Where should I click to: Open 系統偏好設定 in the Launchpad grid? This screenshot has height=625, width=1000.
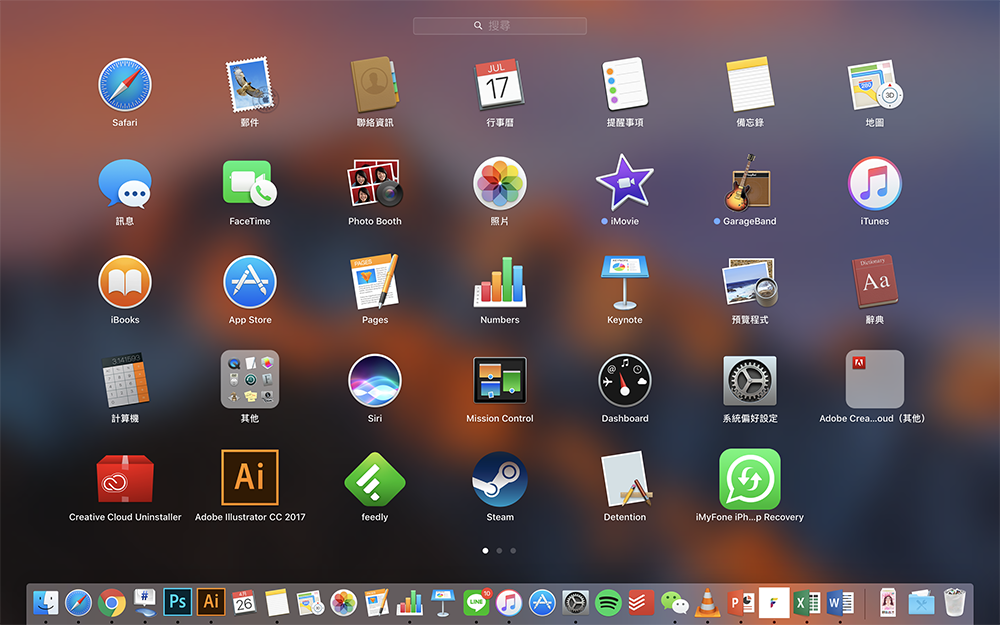click(750, 381)
